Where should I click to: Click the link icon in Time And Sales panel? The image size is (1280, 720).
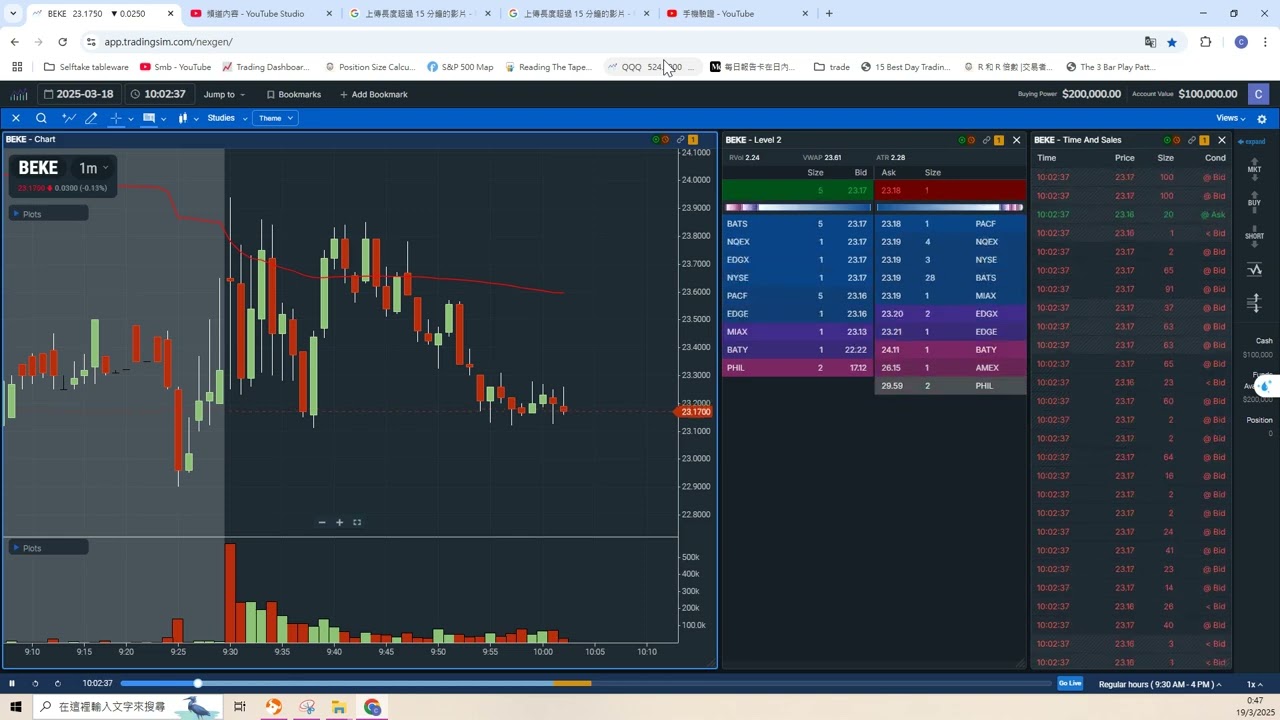[1191, 140]
